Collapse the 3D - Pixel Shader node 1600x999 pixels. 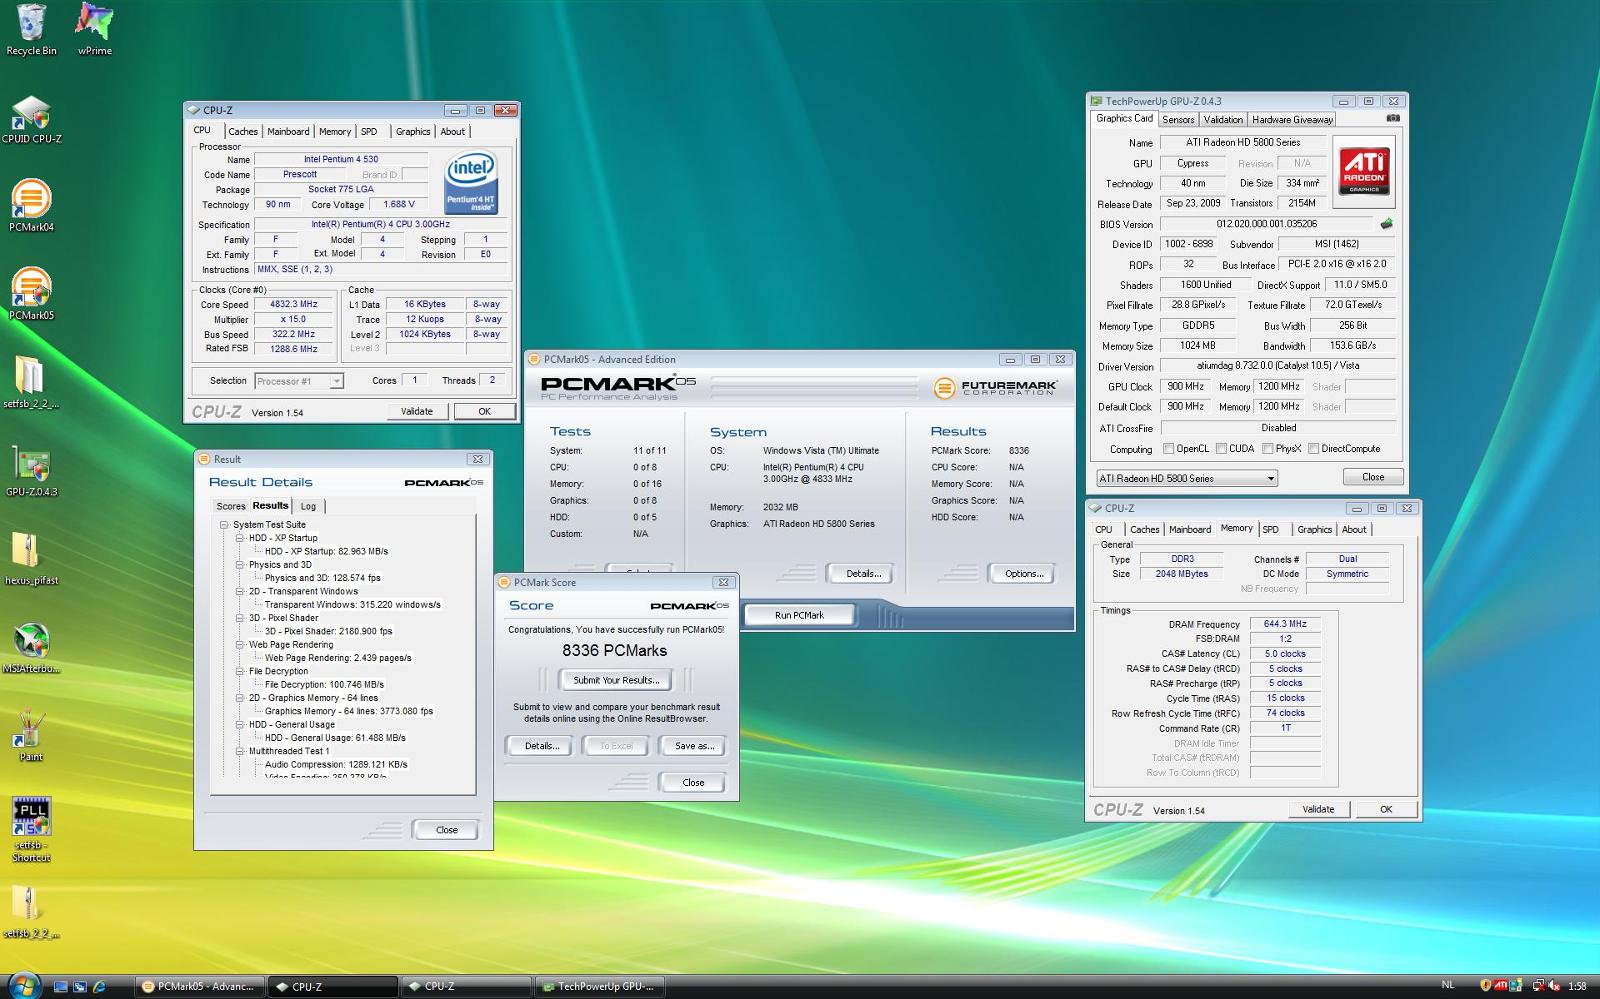tap(240, 618)
